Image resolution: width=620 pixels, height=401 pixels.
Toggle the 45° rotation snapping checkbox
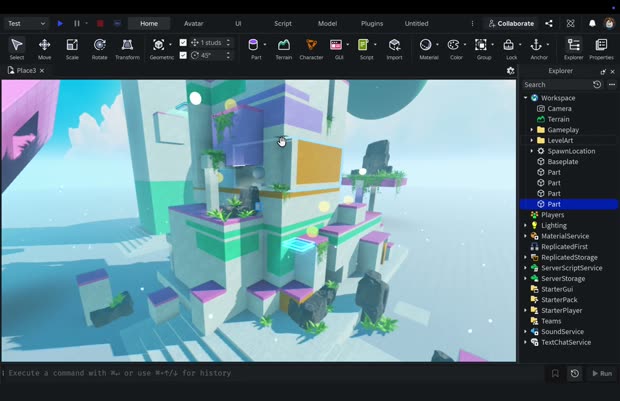(x=183, y=55)
